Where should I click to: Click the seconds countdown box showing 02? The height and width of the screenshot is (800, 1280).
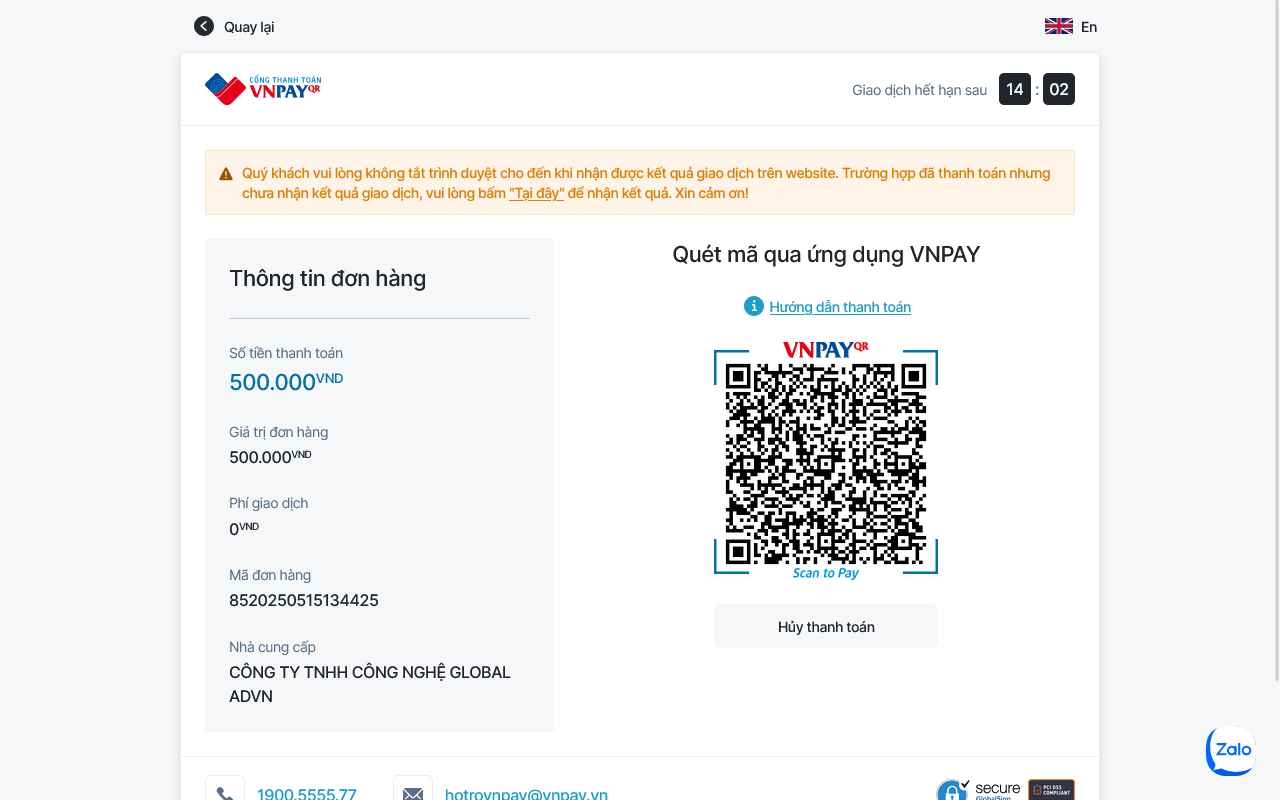(1059, 89)
